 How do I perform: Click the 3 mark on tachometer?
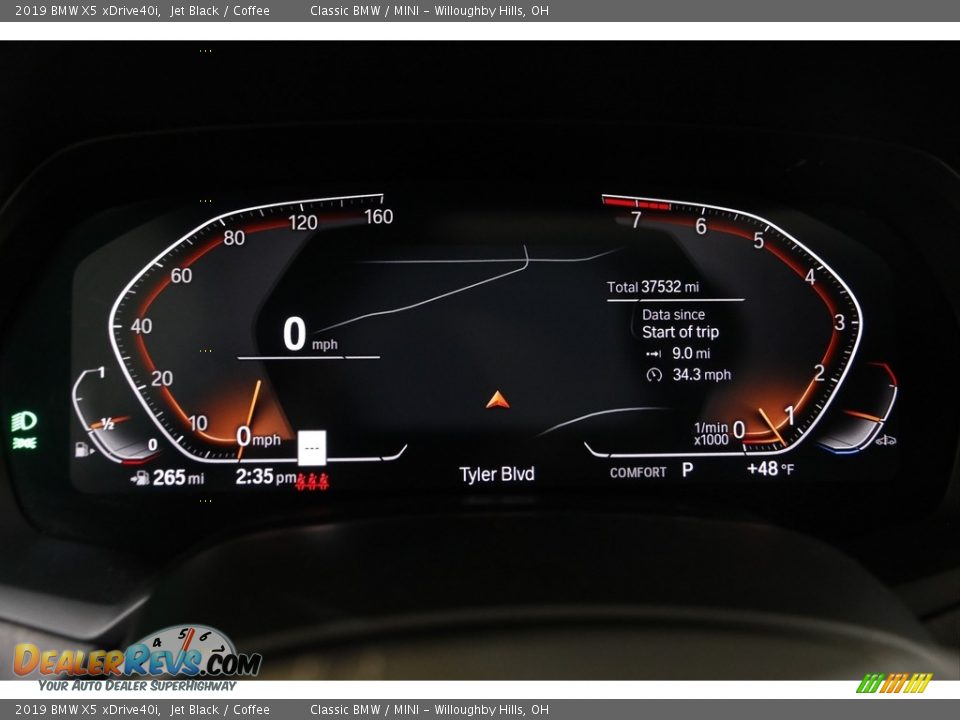pyautogui.click(x=839, y=323)
